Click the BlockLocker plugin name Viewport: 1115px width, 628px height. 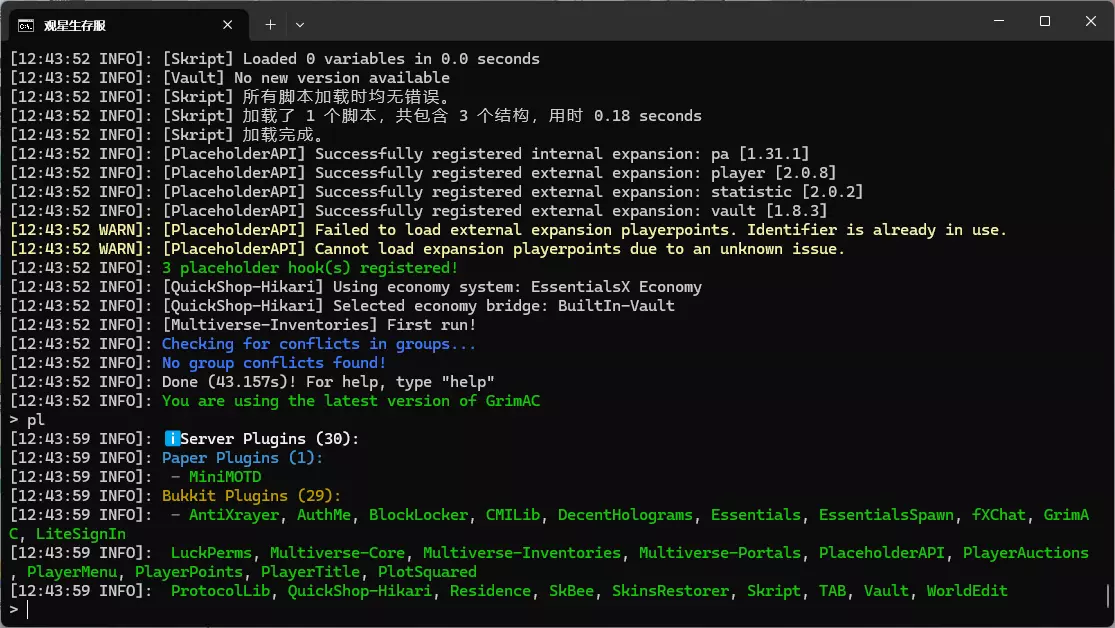(x=418, y=515)
